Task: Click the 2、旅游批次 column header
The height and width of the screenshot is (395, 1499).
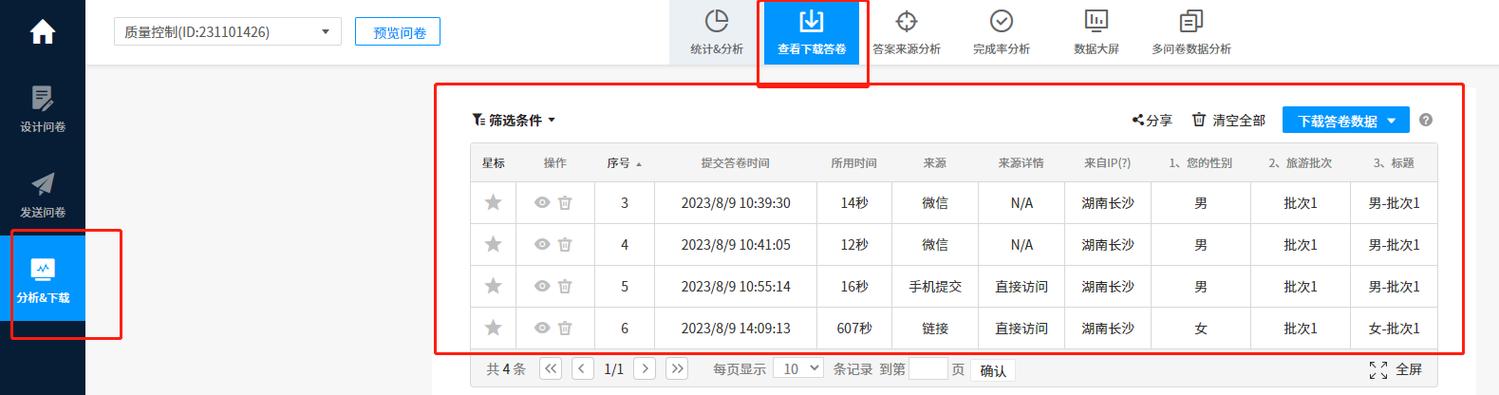Action: tap(1300, 163)
